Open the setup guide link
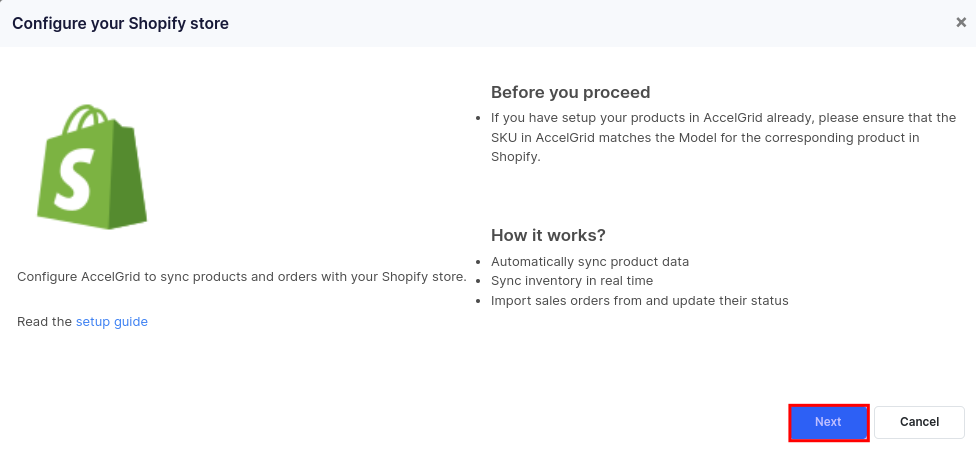The image size is (976, 457). [x=112, y=322]
